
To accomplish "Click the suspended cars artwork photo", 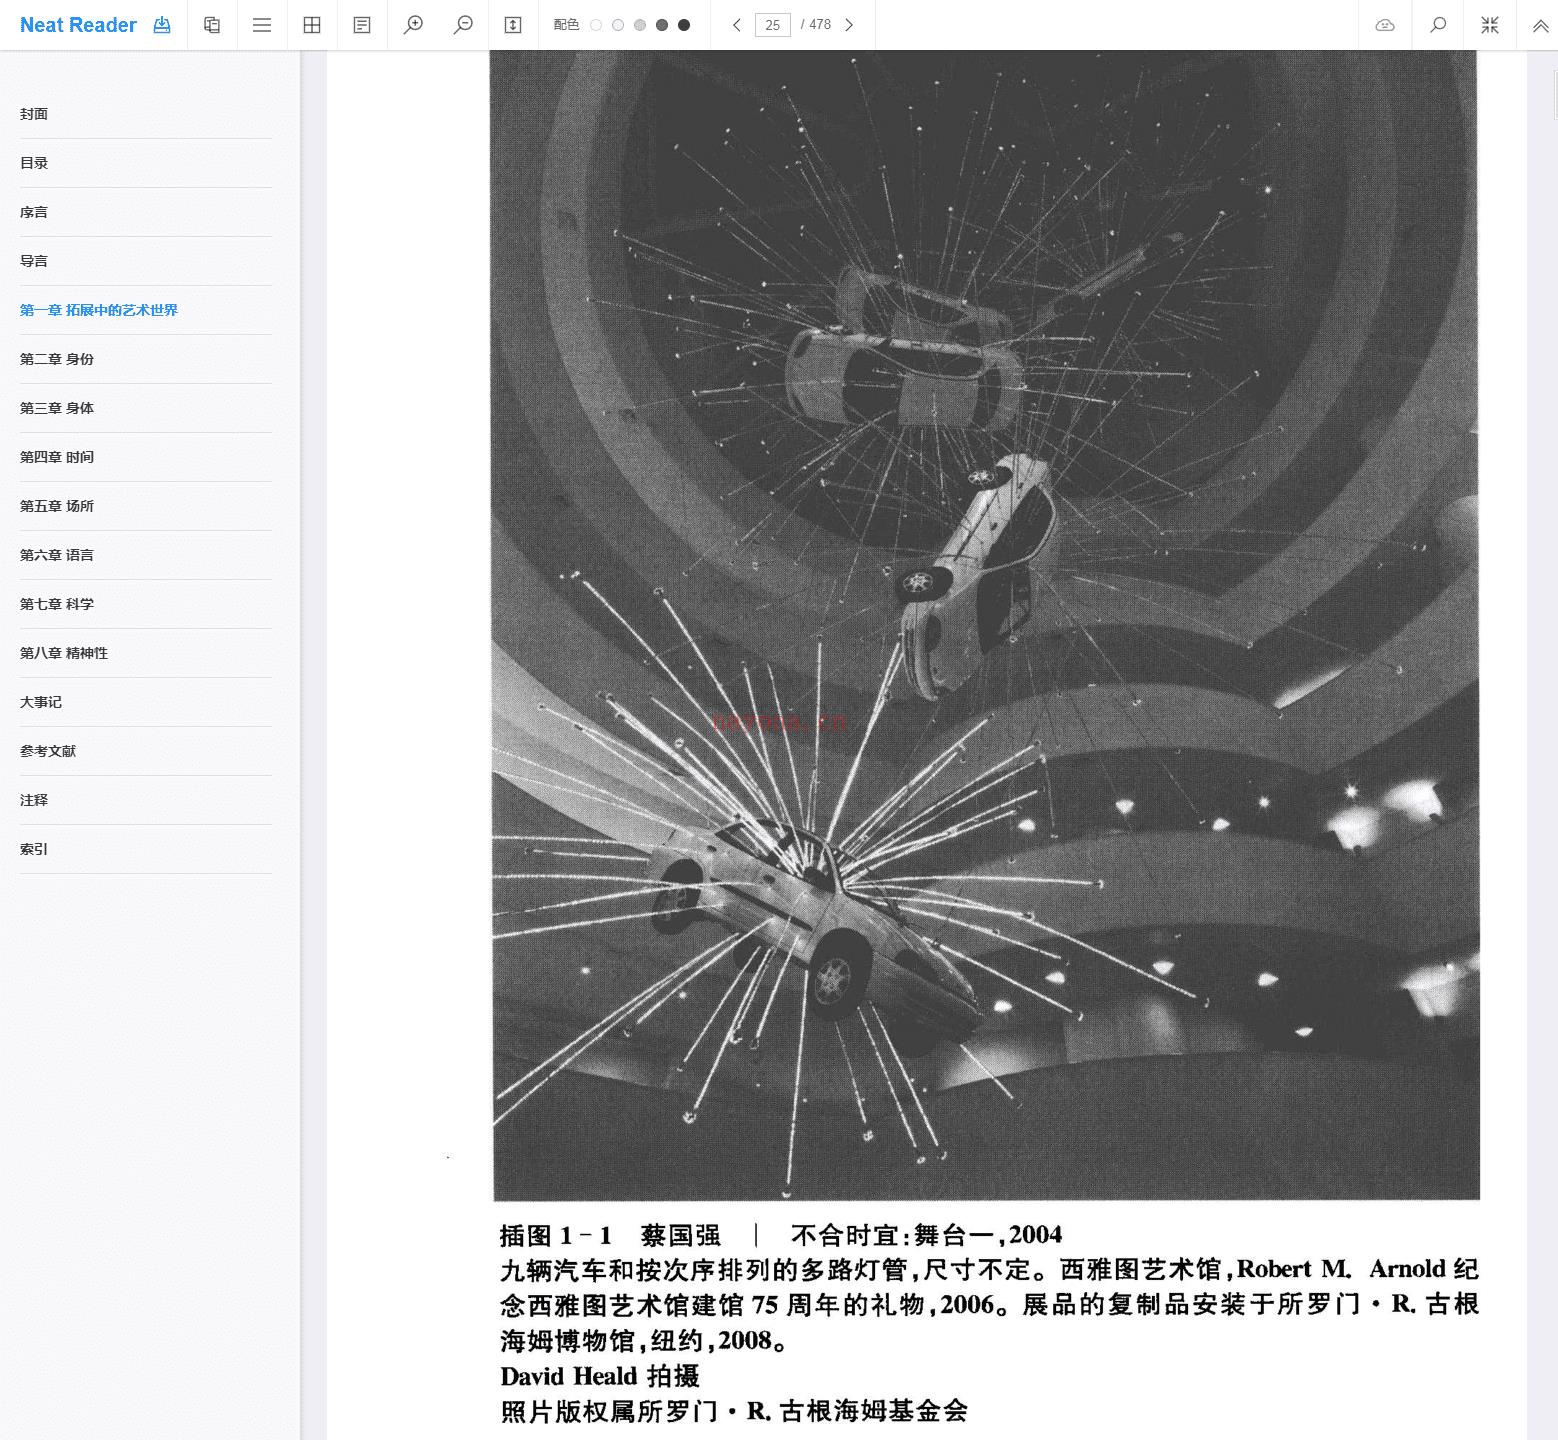I will tap(985, 625).
